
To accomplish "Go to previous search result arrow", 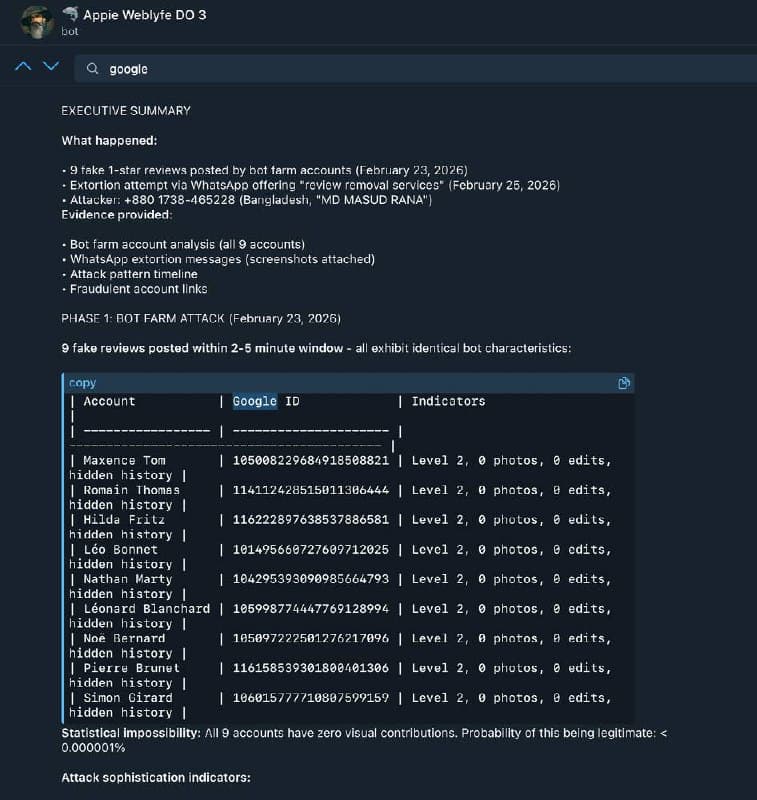I will (23, 66).
